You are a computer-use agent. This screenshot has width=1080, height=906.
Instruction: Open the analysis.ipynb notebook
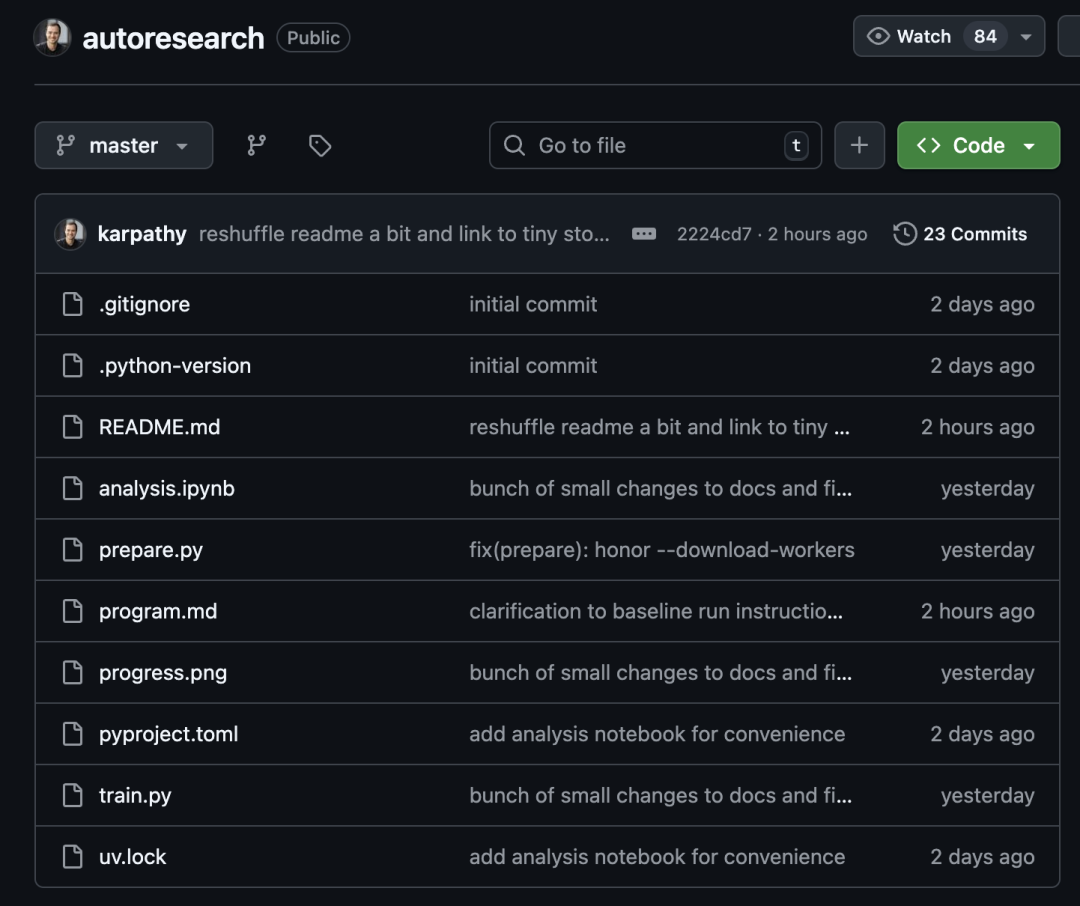tap(166, 489)
